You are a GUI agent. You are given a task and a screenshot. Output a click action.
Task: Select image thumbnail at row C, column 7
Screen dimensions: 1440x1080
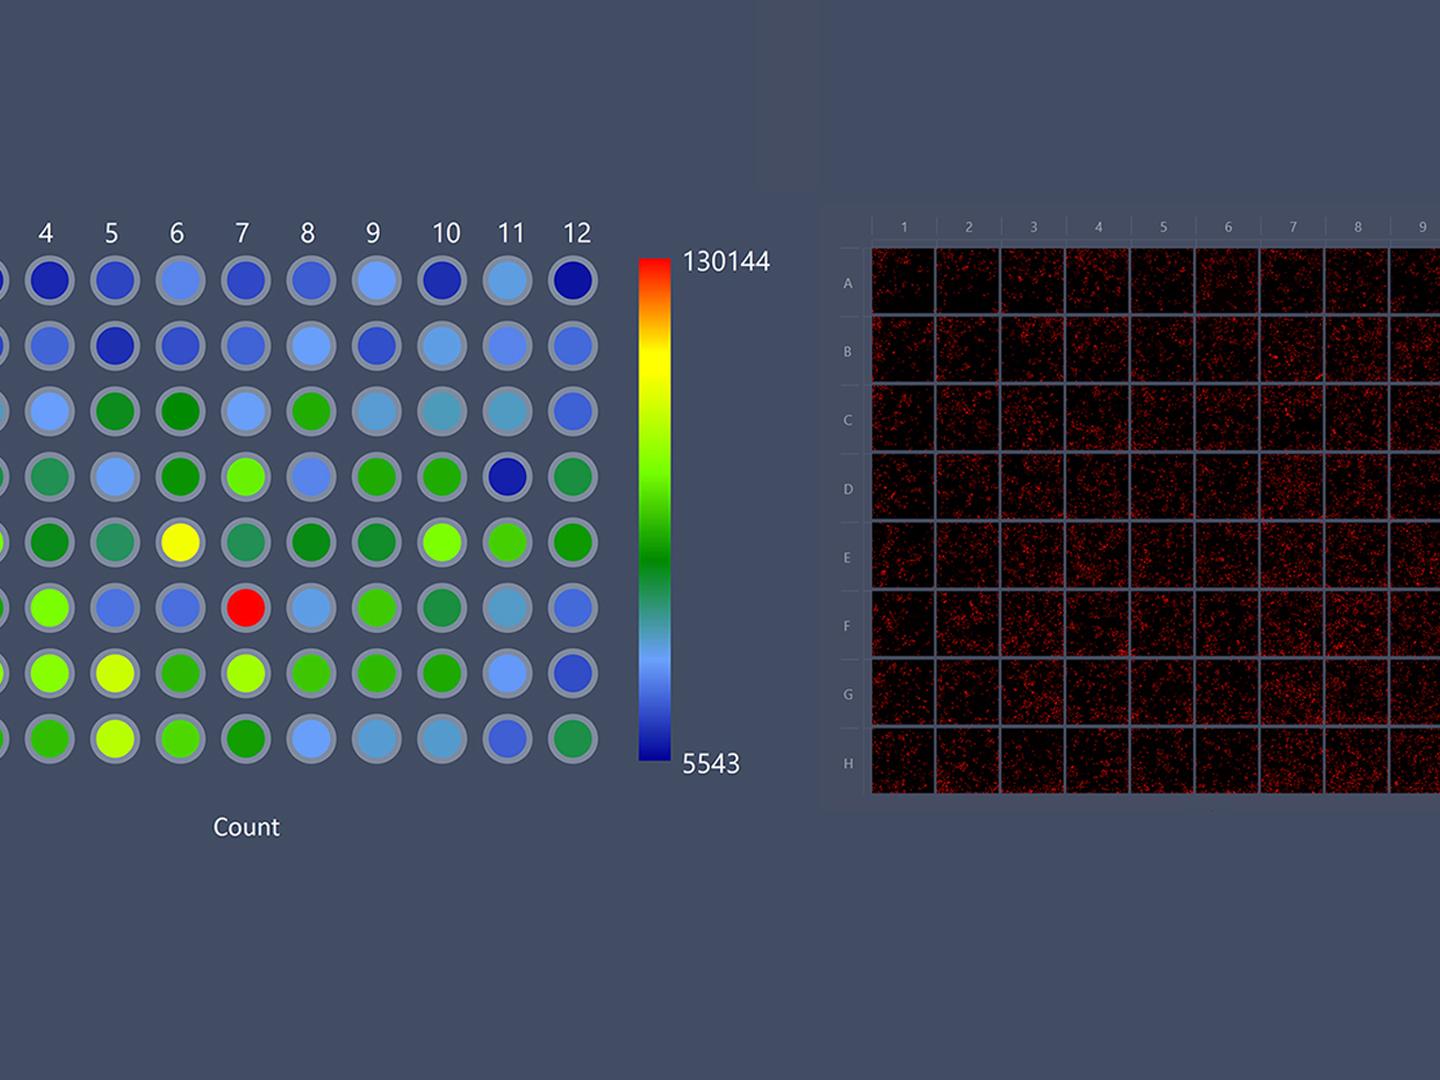click(1292, 419)
